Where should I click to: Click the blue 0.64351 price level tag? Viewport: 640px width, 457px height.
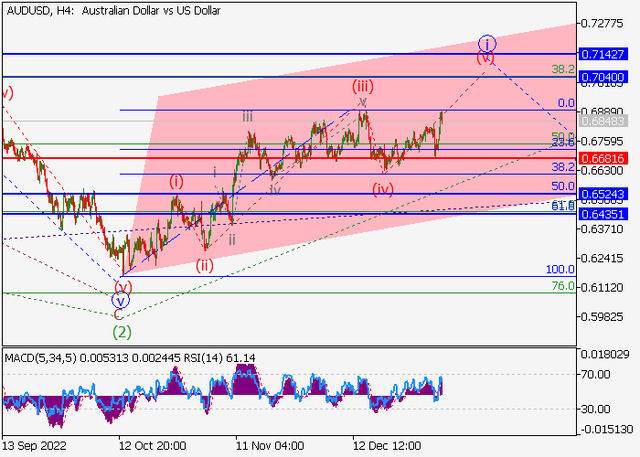click(607, 213)
